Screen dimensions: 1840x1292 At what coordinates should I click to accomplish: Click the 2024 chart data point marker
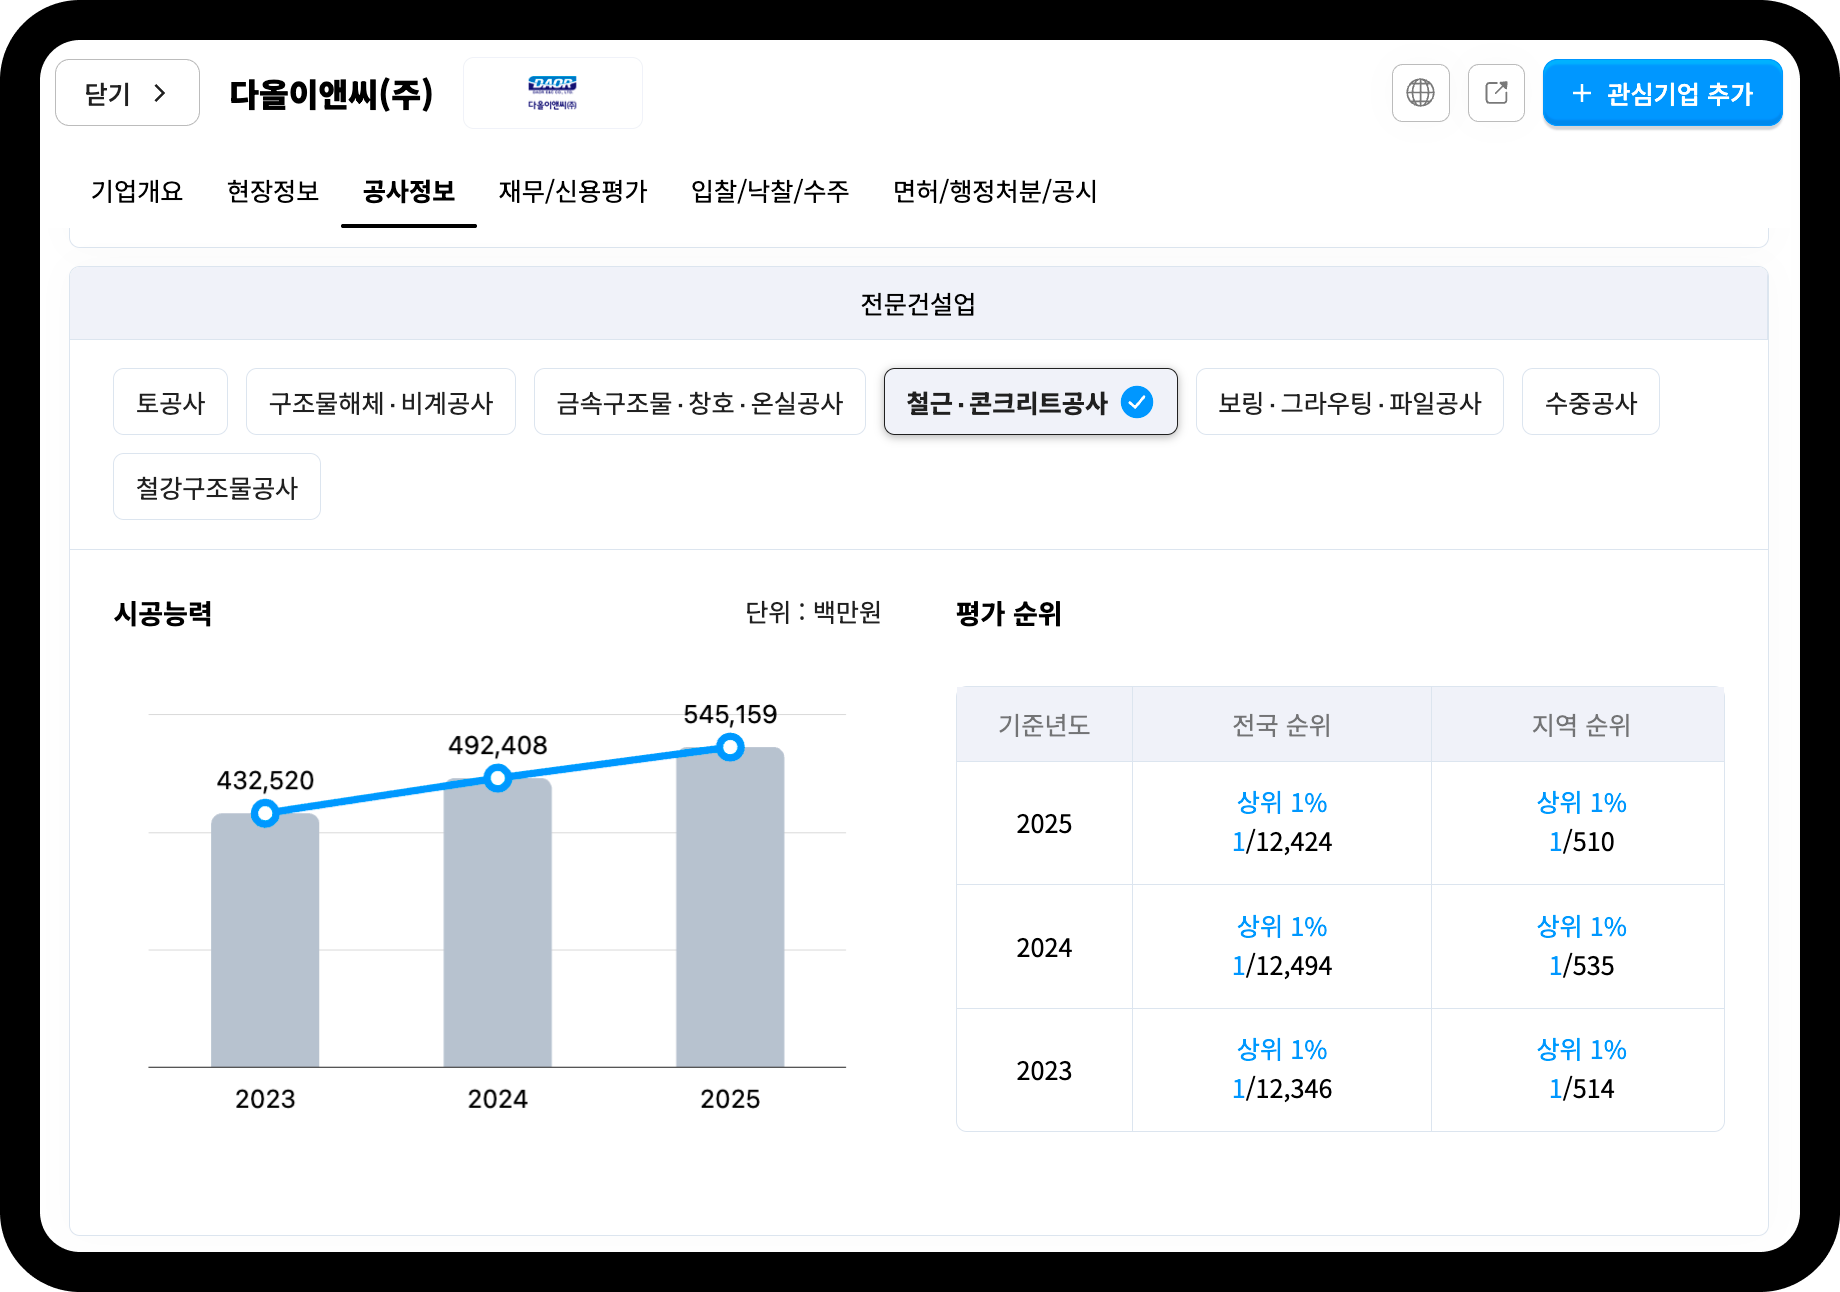coord(498,778)
